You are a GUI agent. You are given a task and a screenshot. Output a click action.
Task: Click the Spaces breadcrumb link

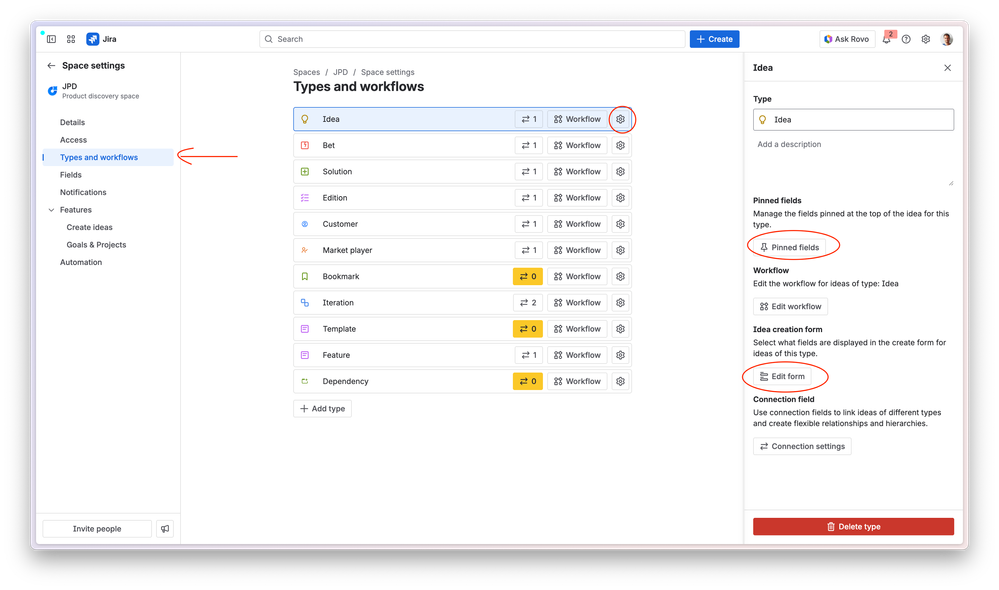coord(306,72)
